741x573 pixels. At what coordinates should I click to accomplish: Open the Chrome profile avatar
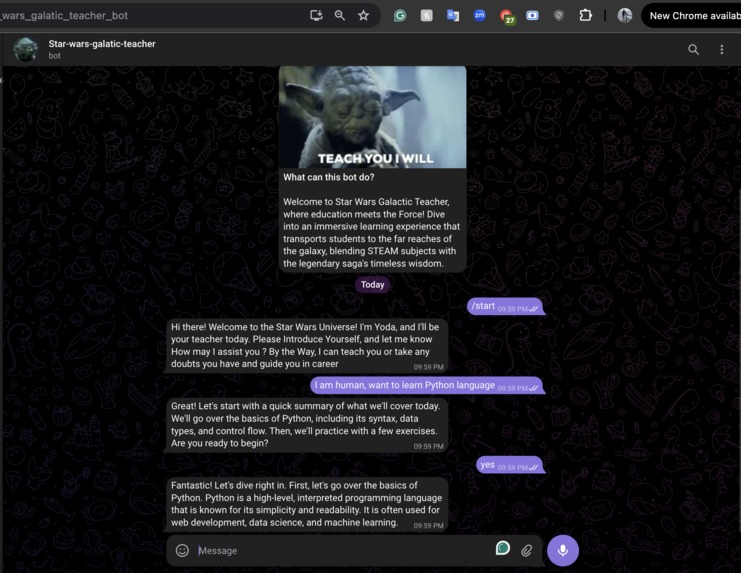coord(625,16)
